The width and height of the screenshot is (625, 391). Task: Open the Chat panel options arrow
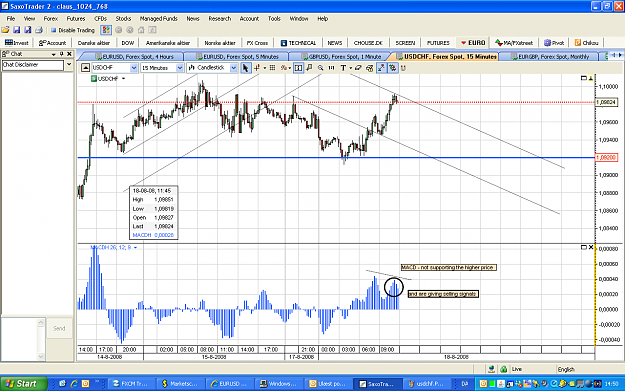click(x=53, y=54)
